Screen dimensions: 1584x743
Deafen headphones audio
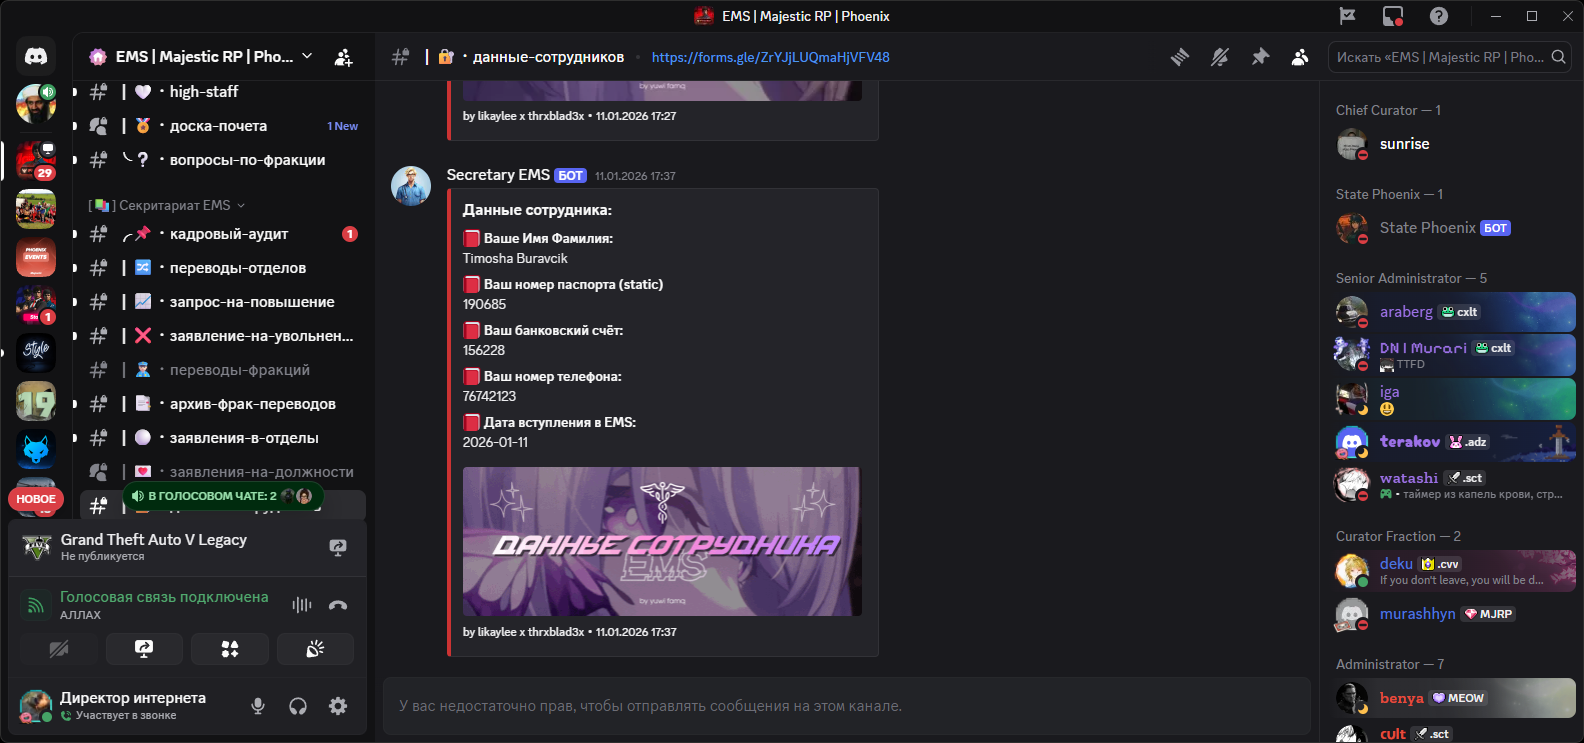click(x=298, y=706)
